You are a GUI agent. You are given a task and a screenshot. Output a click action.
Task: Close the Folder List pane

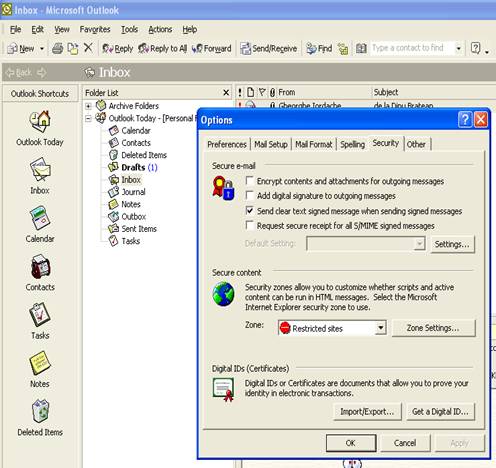[x=226, y=93]
